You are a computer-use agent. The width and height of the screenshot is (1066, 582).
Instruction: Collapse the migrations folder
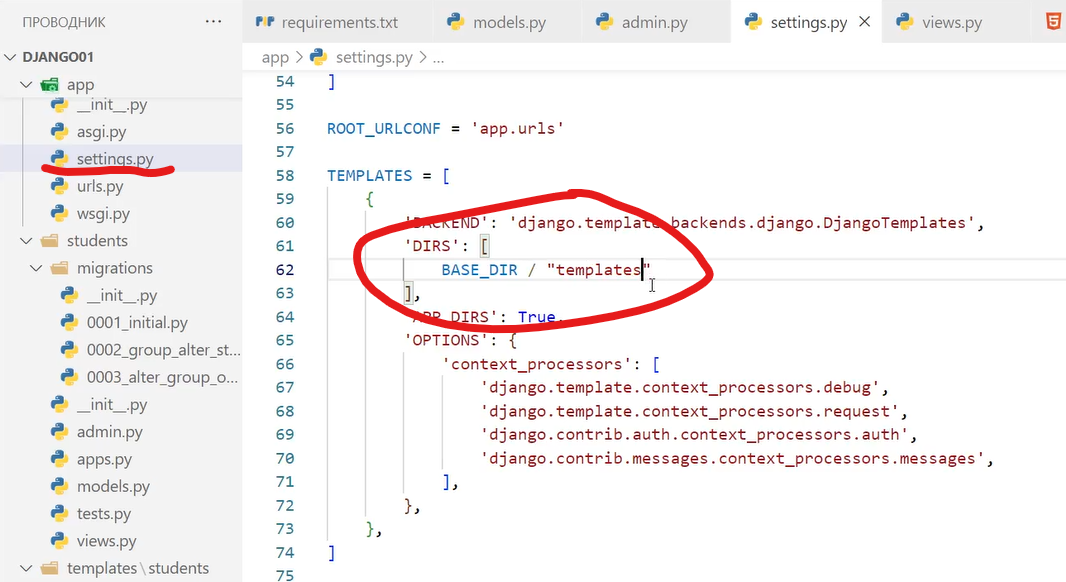pos(114,268)
